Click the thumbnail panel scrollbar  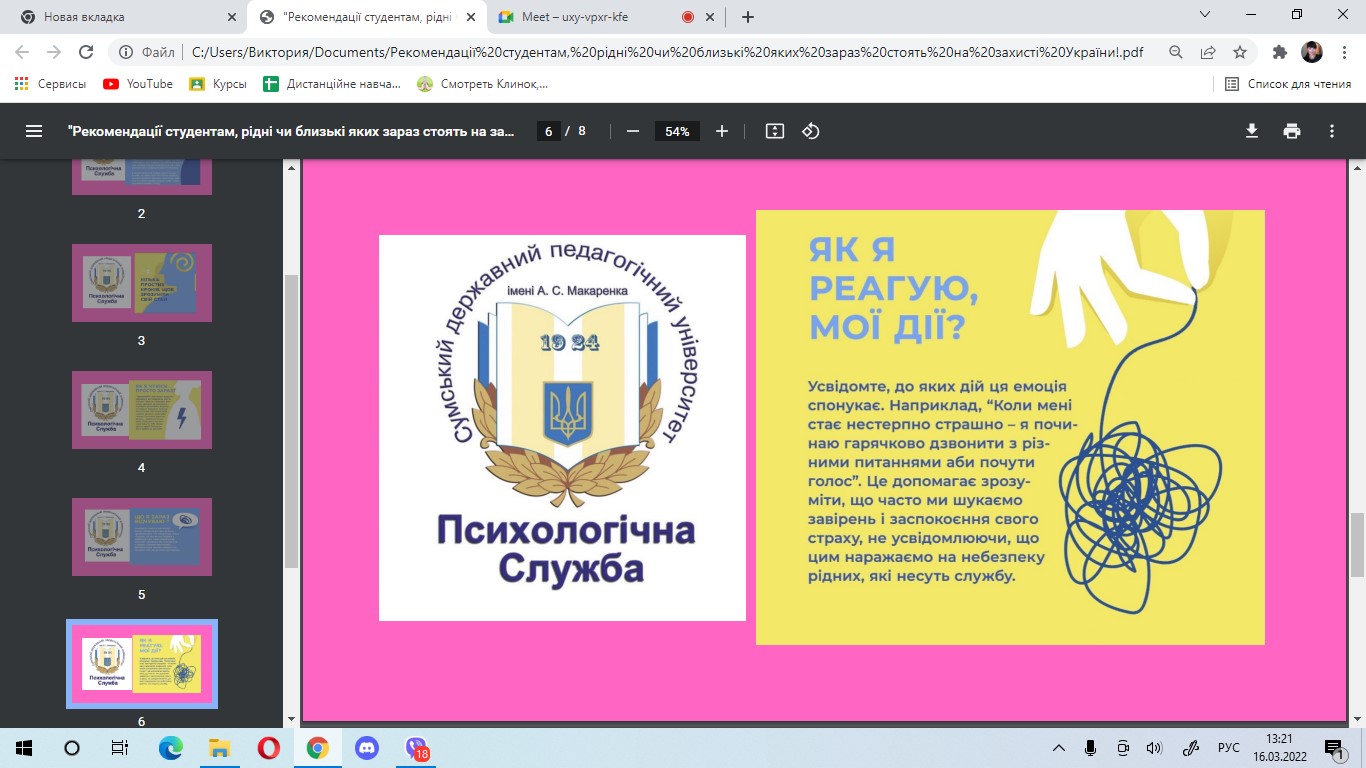pyautogui.click(x=291, y=421)
